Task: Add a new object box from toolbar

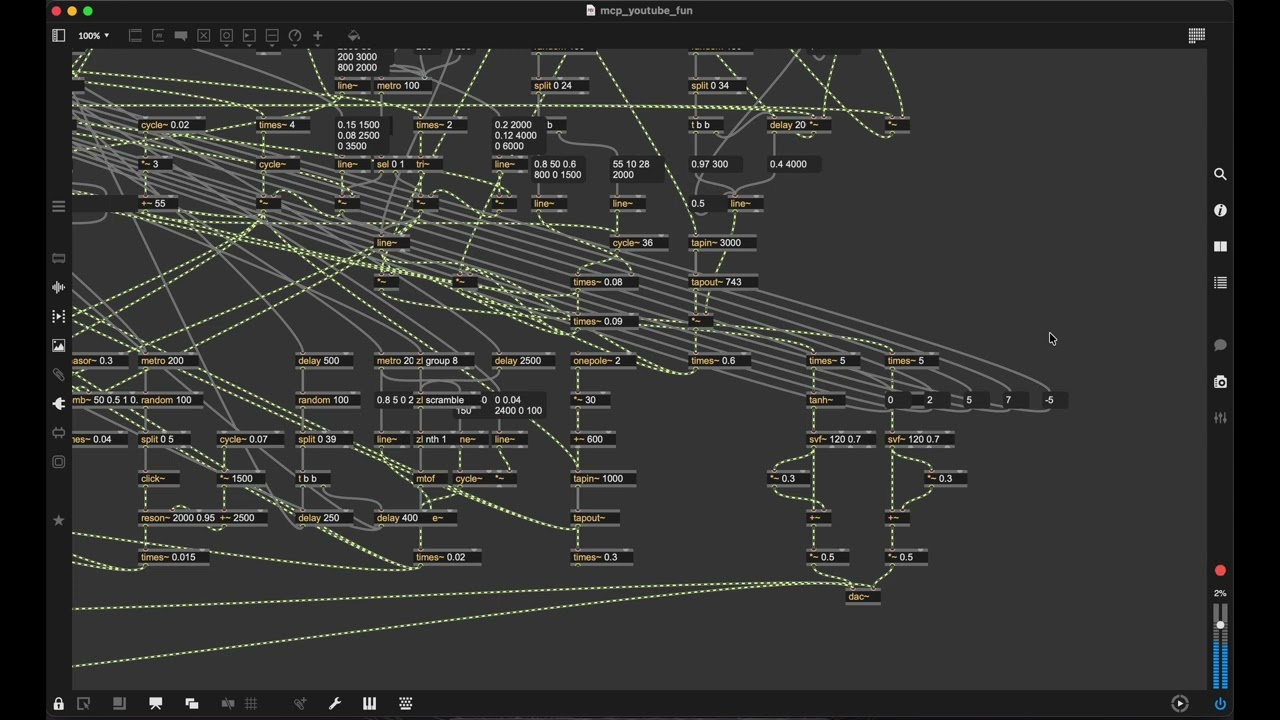Action: [135, 35]
